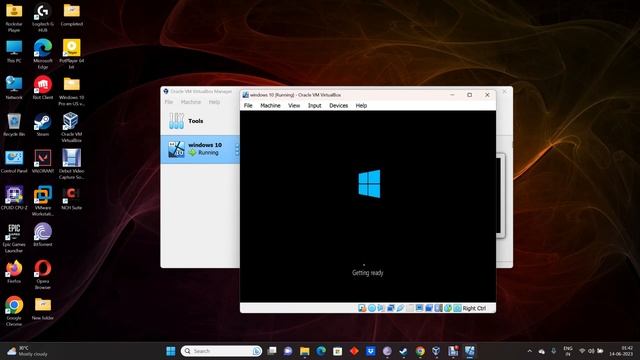Click the recording indicator icon in VM status bar
This screenshot has width=640, height=360.
pos(429,308)
